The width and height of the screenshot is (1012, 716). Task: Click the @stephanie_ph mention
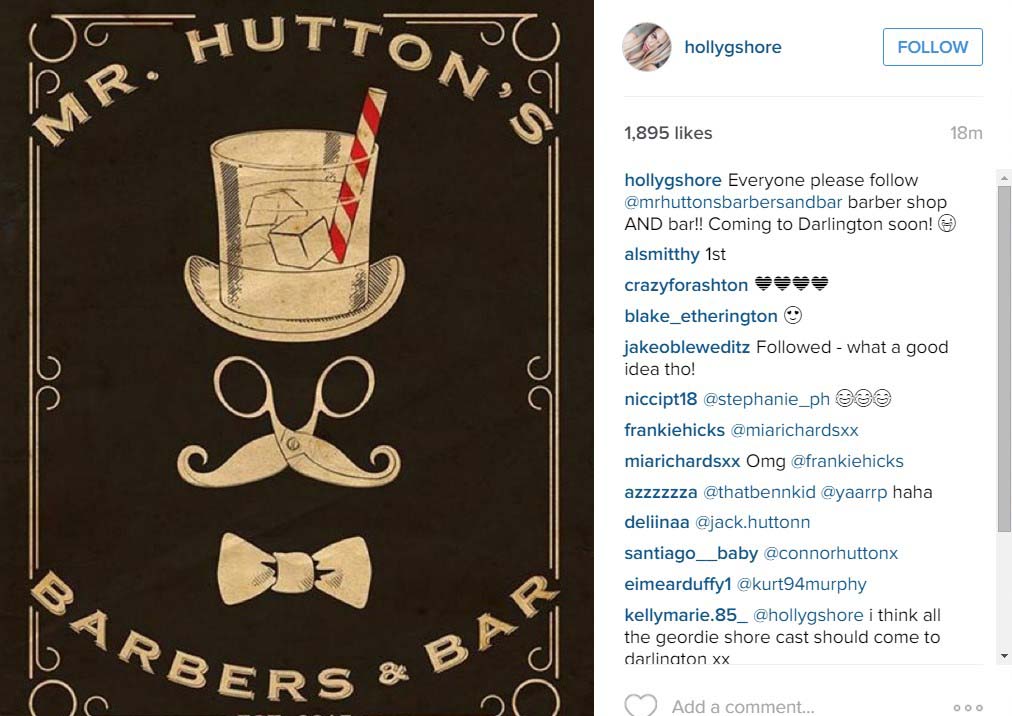[766, 399]
